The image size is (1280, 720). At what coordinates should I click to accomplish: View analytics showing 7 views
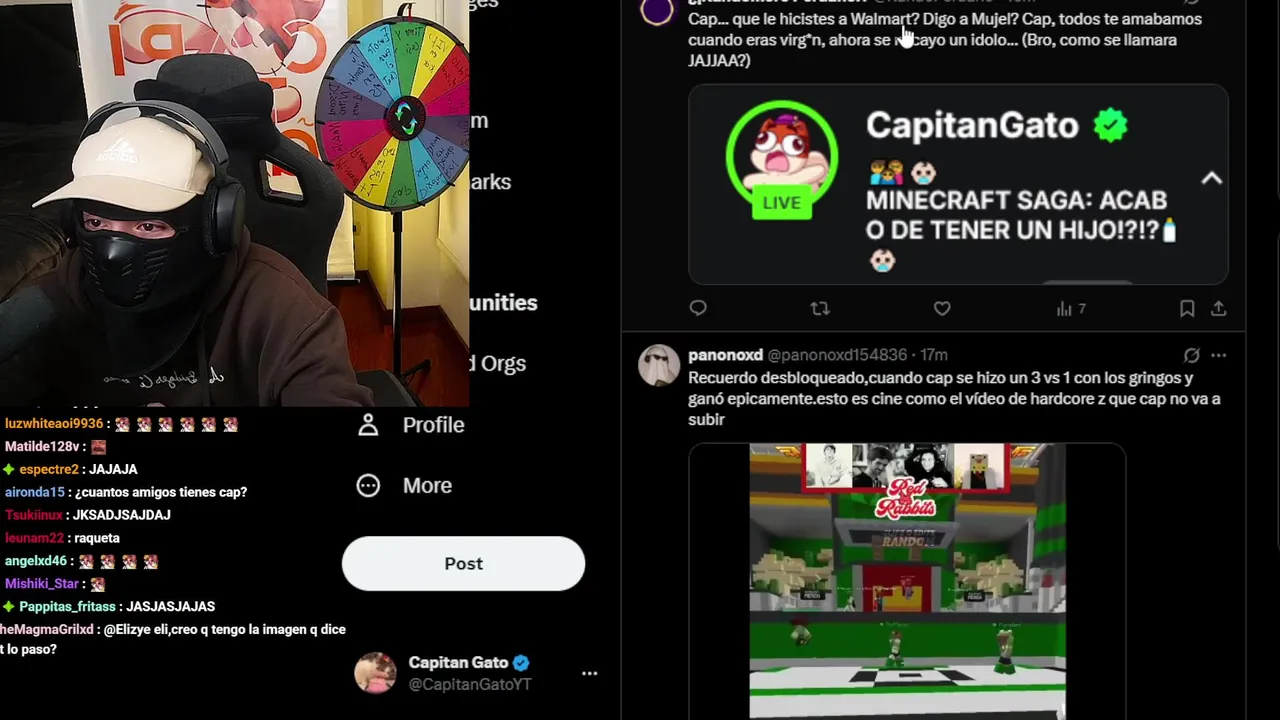(1071, 309)
